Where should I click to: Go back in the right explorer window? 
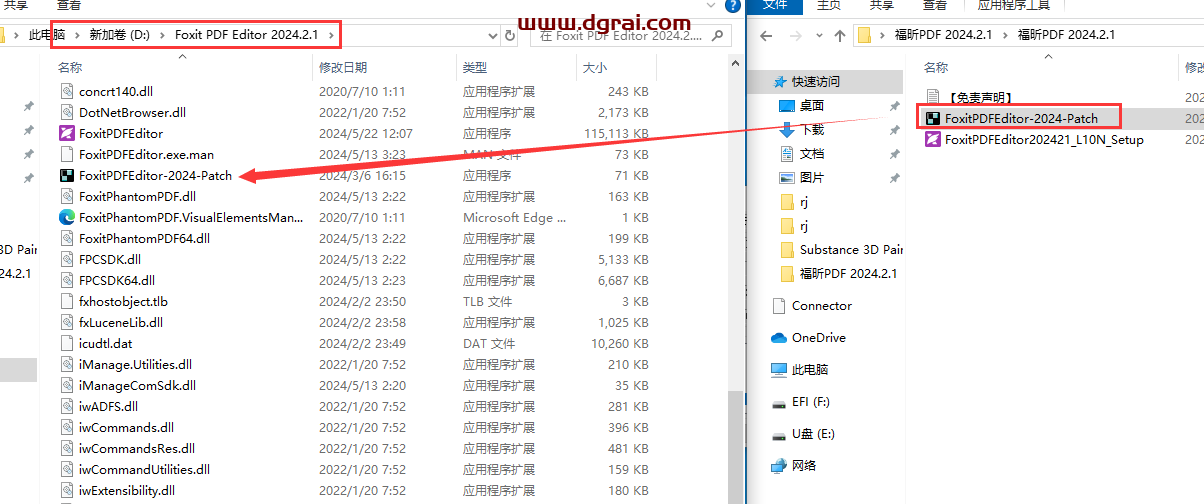point(765,35)
